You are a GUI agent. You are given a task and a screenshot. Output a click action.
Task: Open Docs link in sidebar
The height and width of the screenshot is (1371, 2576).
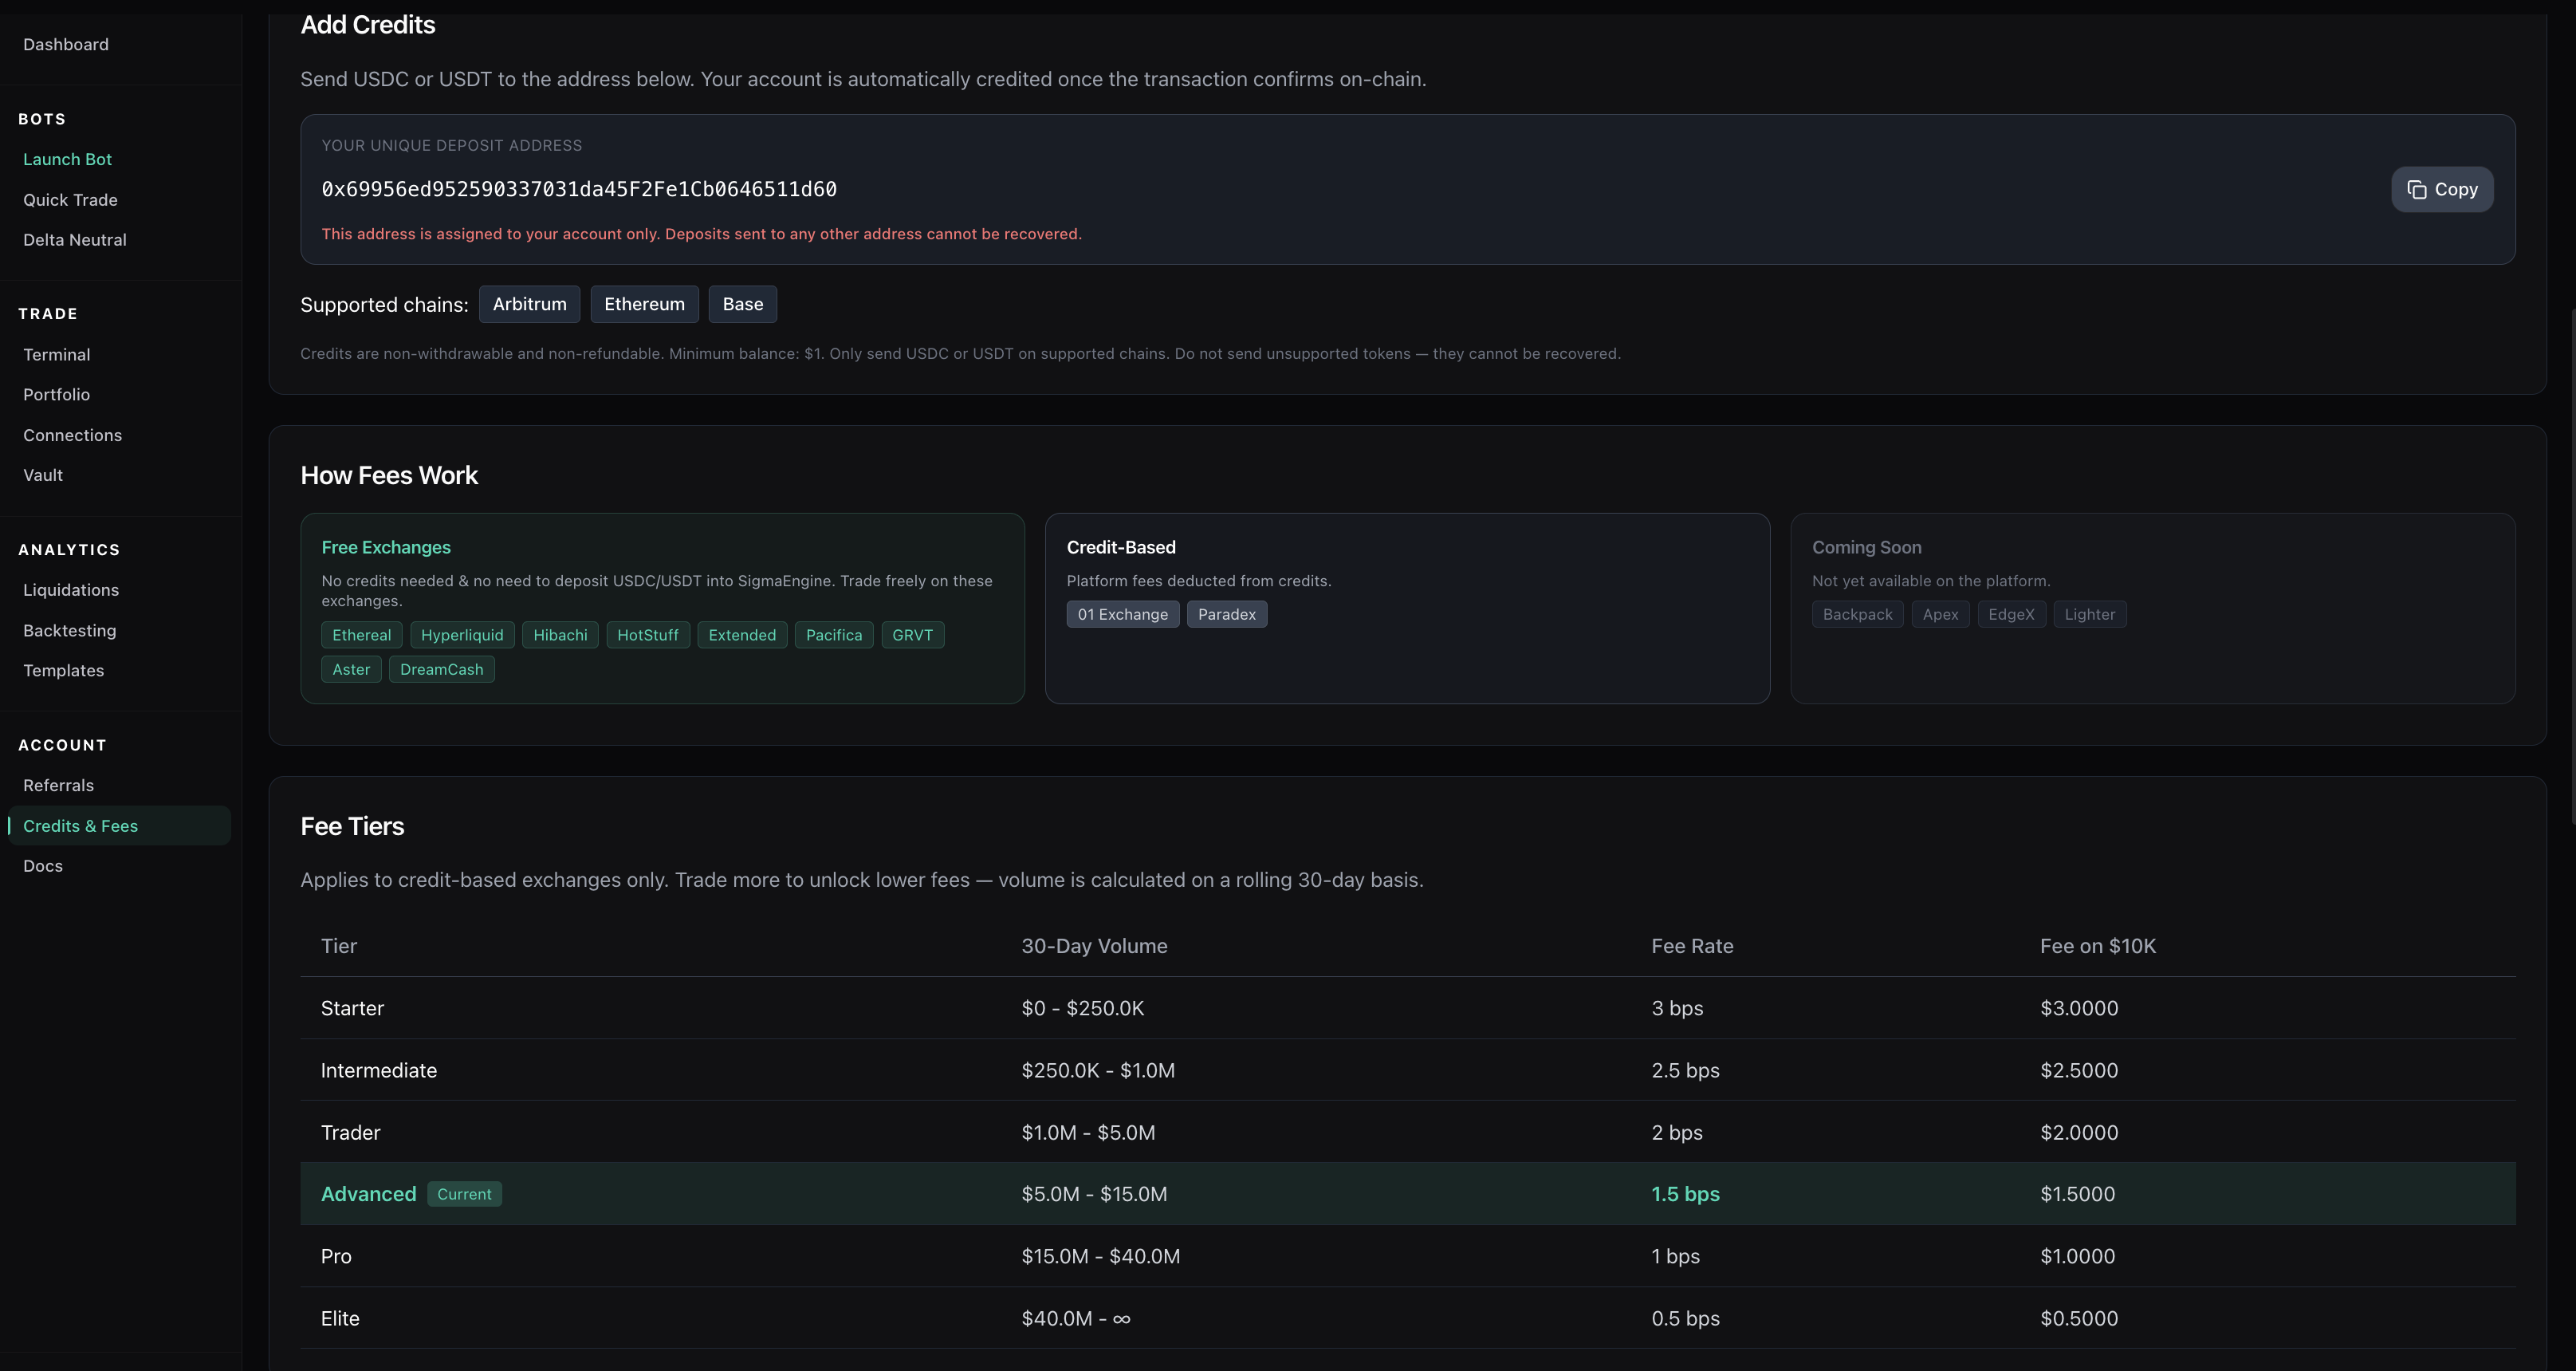43,866
